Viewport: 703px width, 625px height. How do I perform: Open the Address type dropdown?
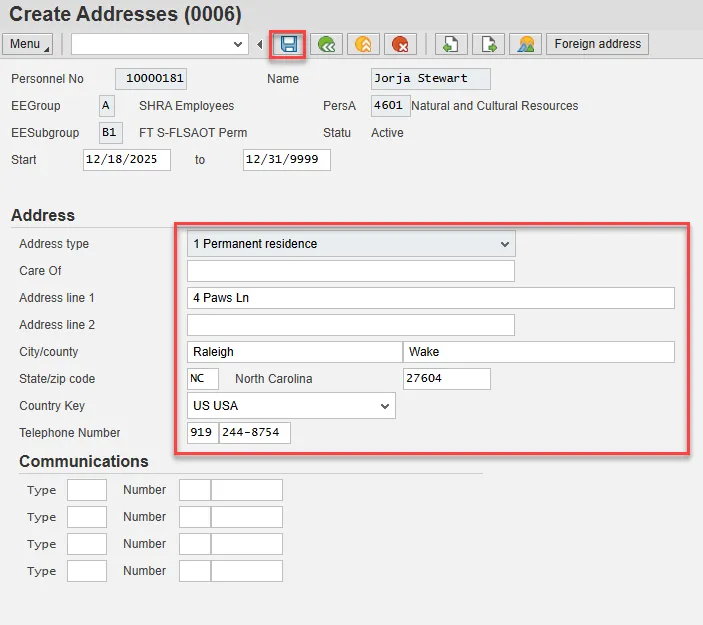point(502,243)
